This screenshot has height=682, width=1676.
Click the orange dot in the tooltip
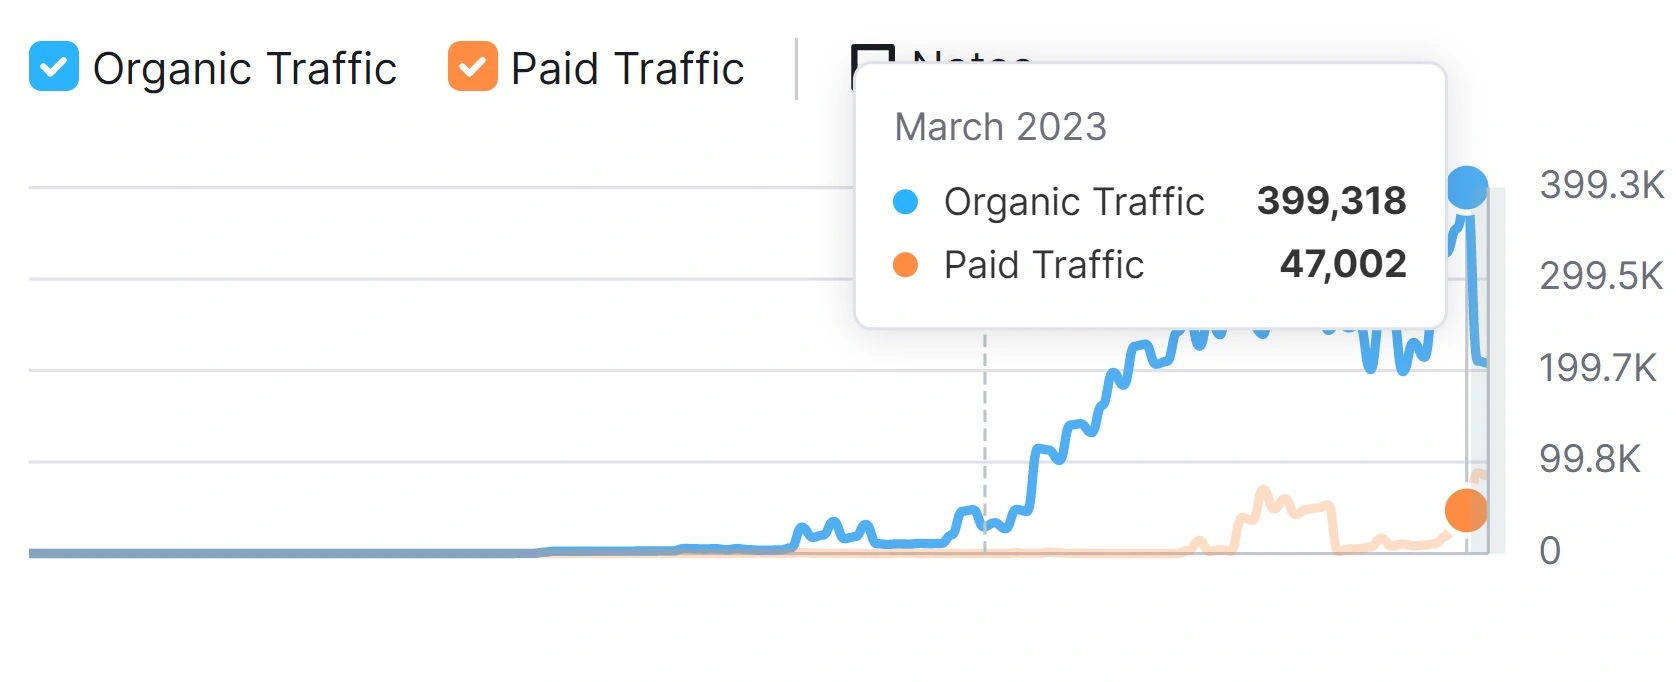tap(905, 265)
